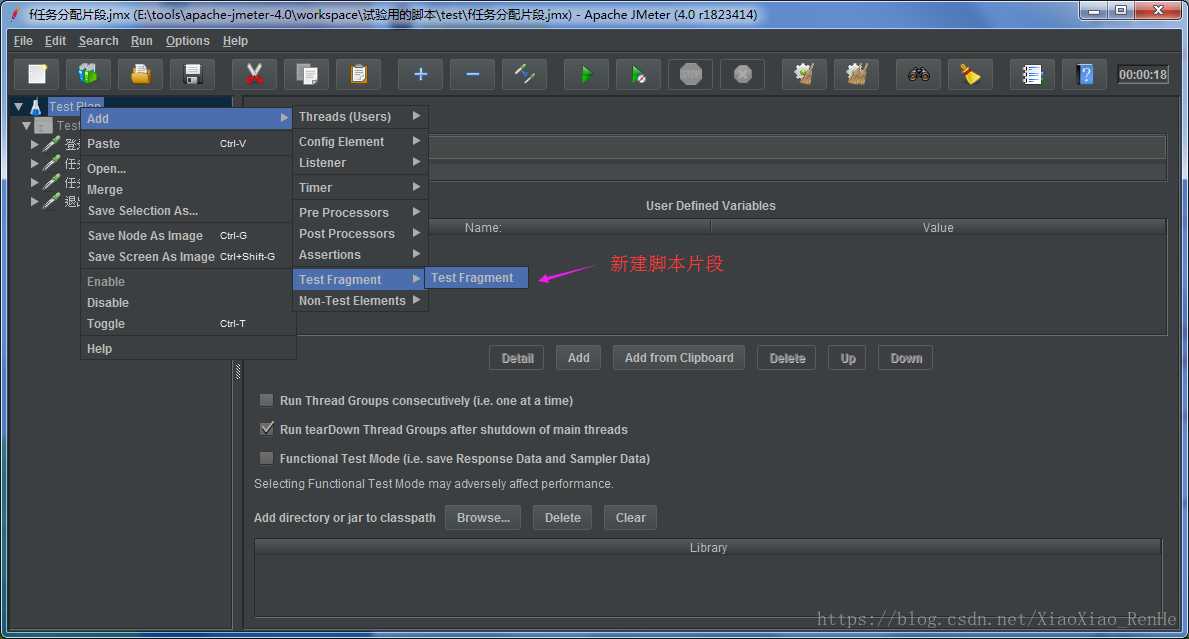Click the Clear All results icon
1189x639 pixels.
(x=857, y=74)
